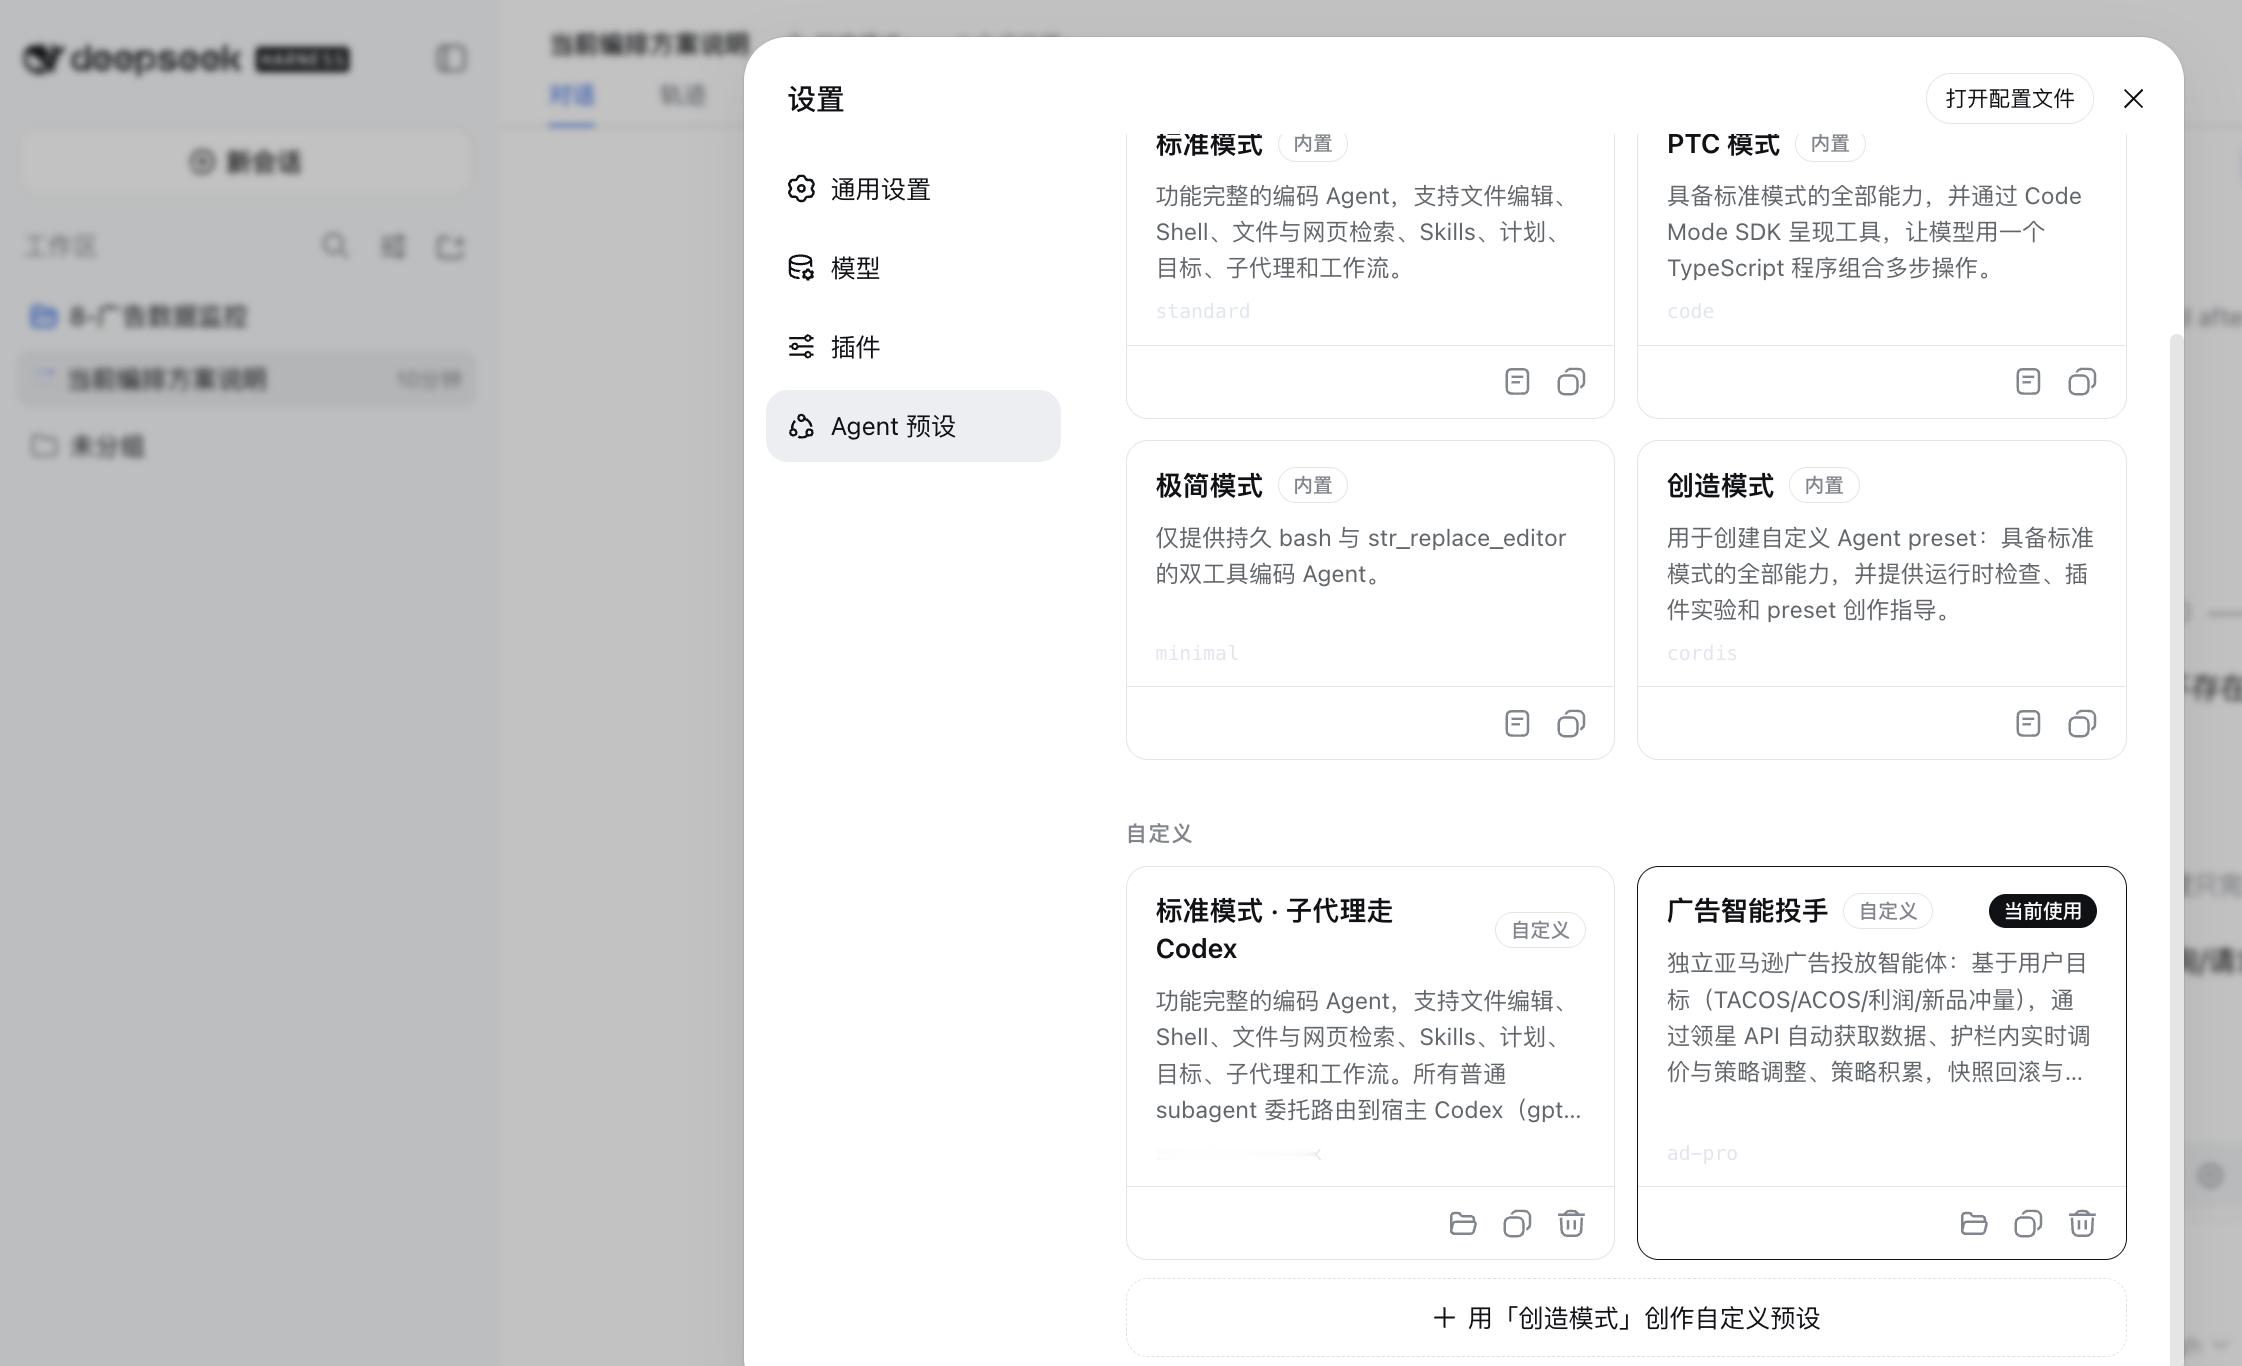Click the workspace search icon in background sidebar
The image size is (2242, 1366).
(x=335, y=246)
